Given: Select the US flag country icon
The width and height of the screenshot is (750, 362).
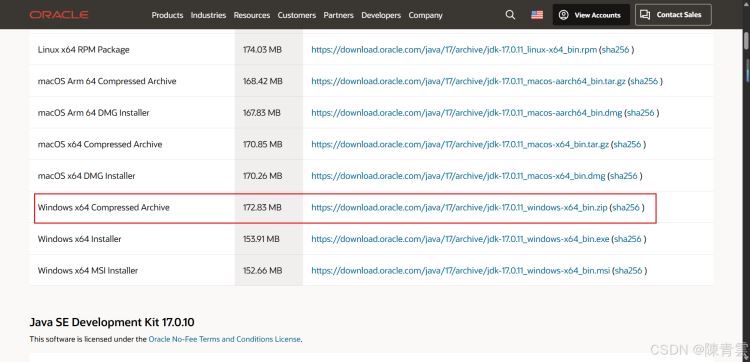Looking at the screenshot, I should (537, 15).
